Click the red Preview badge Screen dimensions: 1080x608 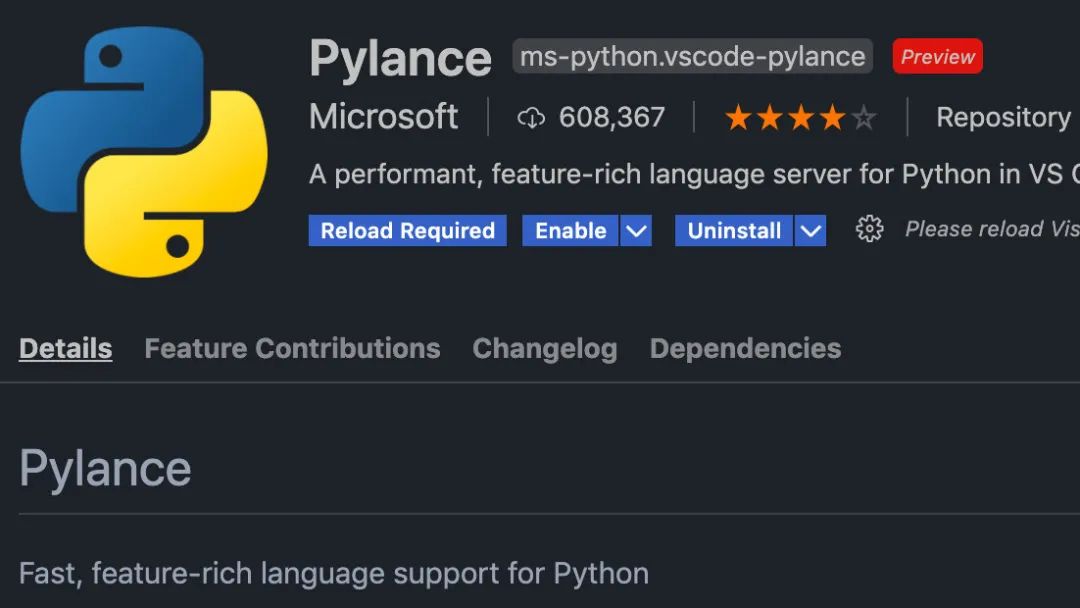(937, 57)
